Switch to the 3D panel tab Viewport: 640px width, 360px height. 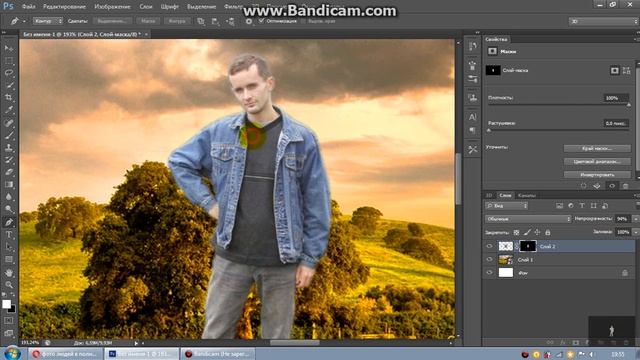pyautogui.click(x=489, y=196)
